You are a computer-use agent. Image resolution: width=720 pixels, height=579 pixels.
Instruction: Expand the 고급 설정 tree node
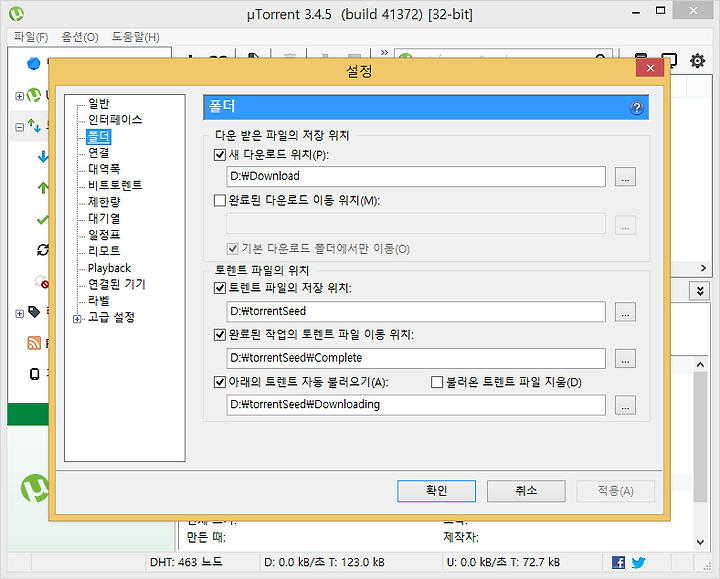[x=77, y=318]
